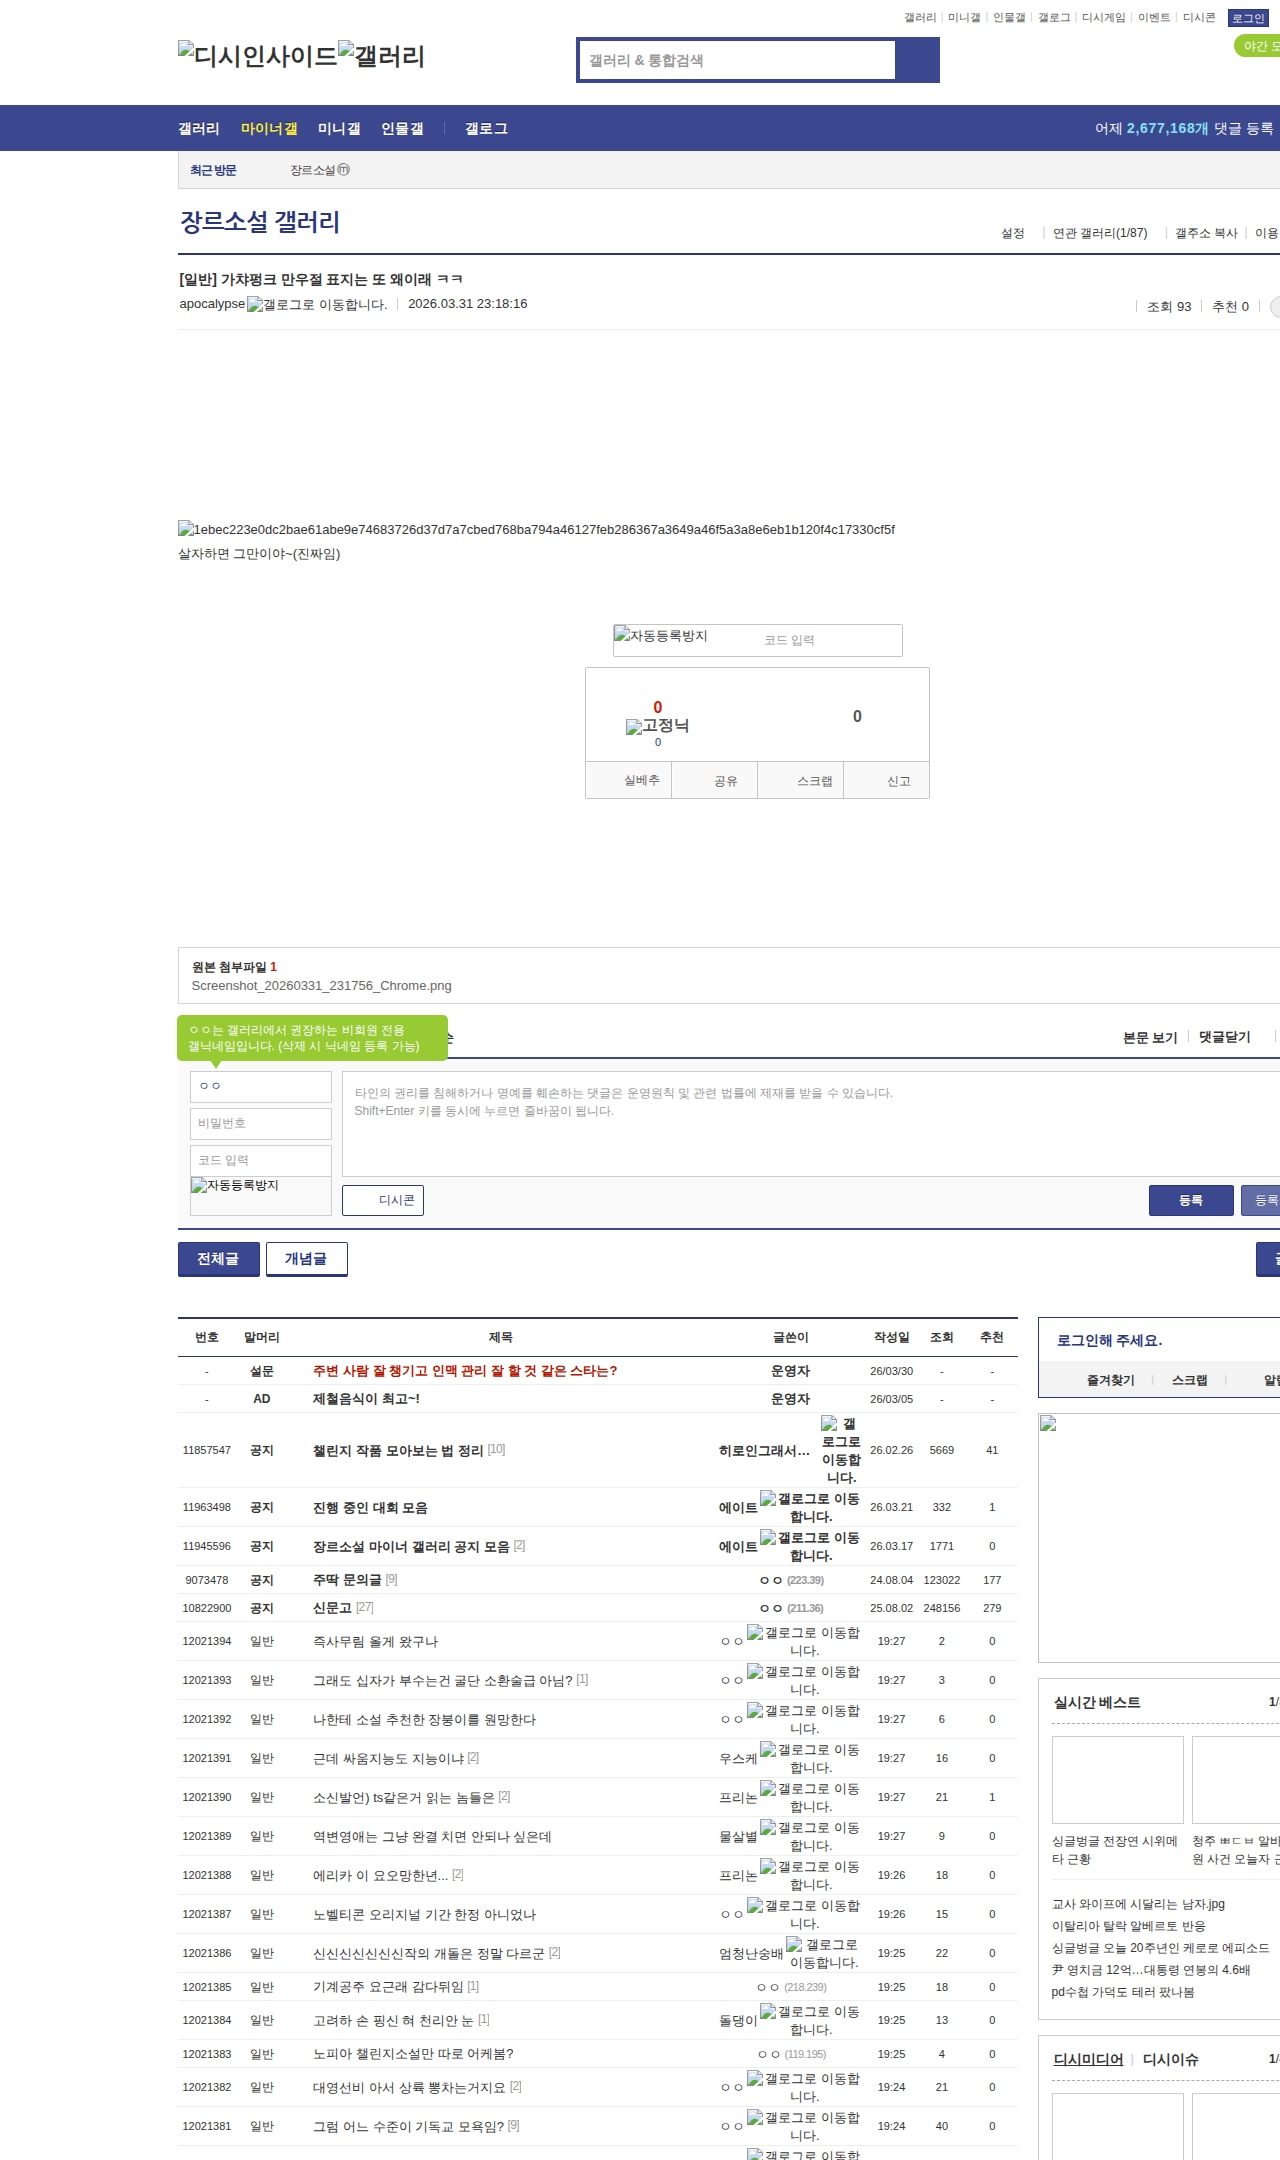Click the 비밀번호 field in comment form
Image resolution: width=1280 pixels, height=2160 pixels.
[x=260, y=1123]
